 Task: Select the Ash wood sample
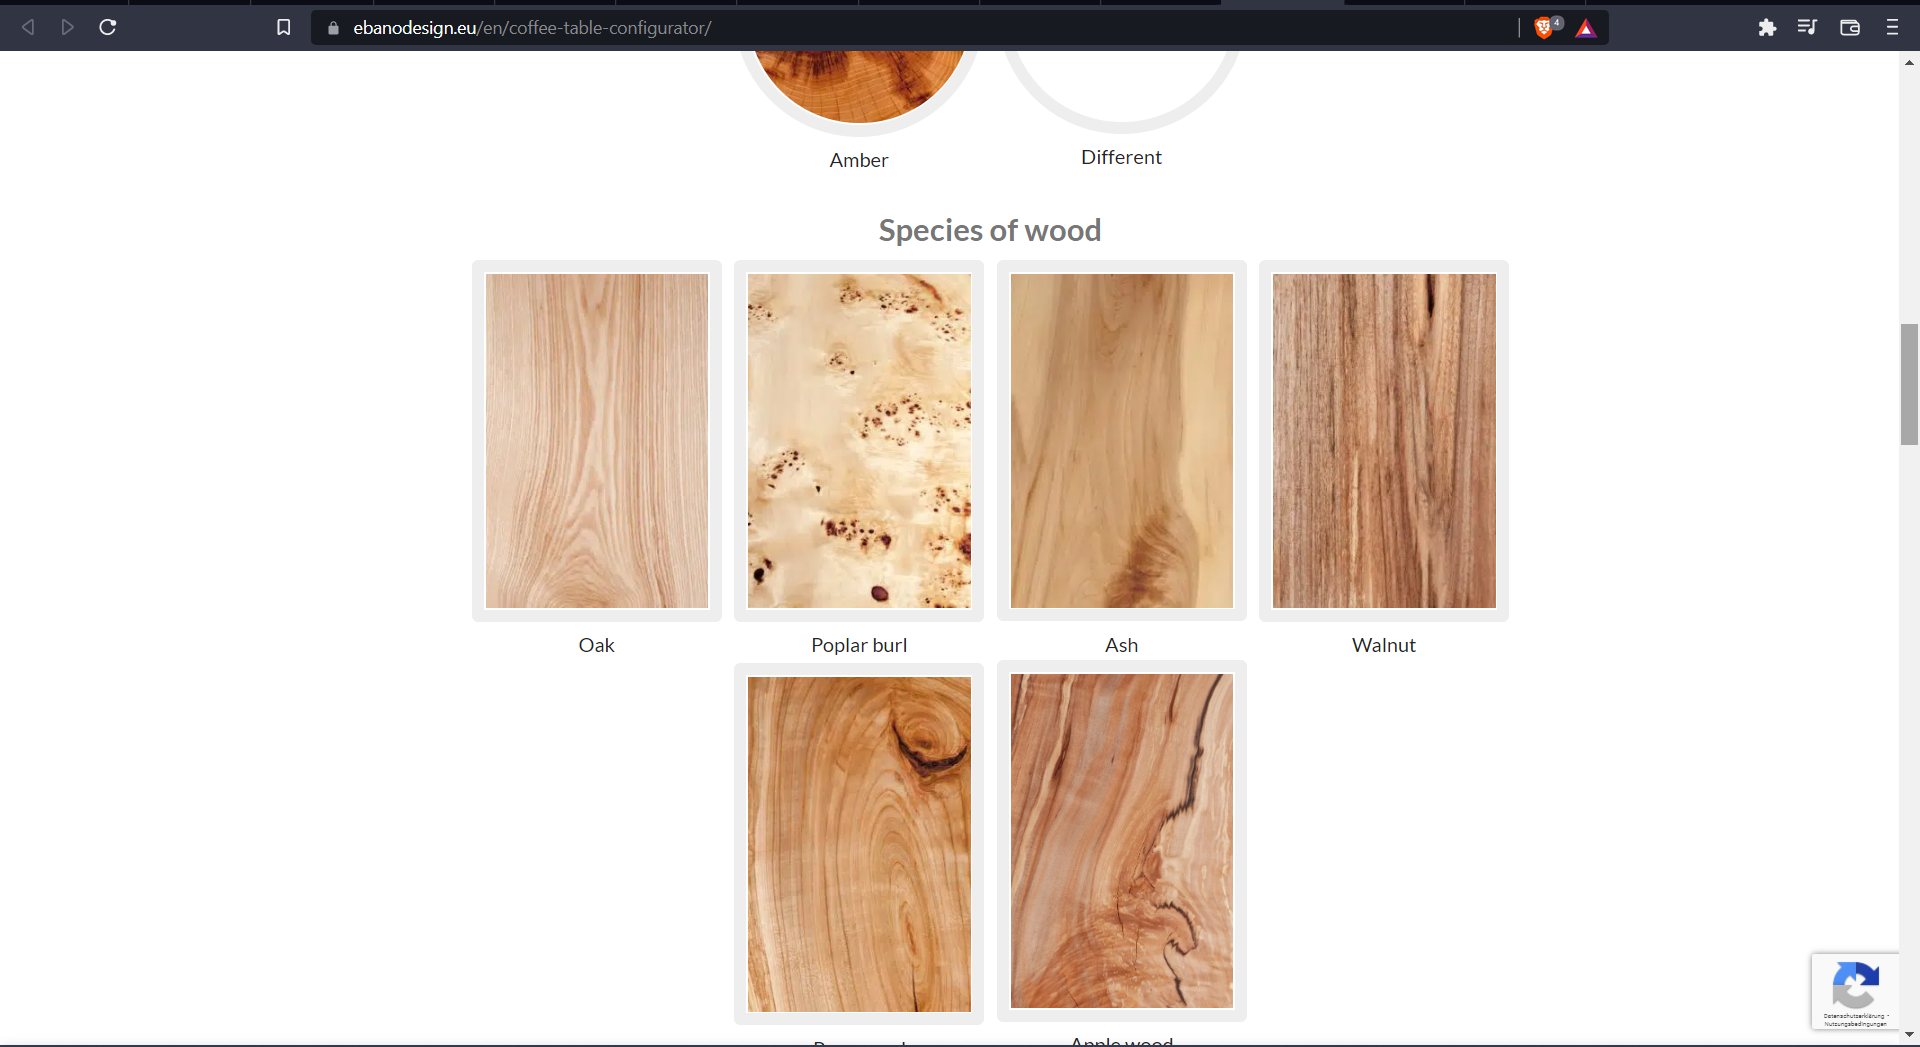coord(1121,440)
